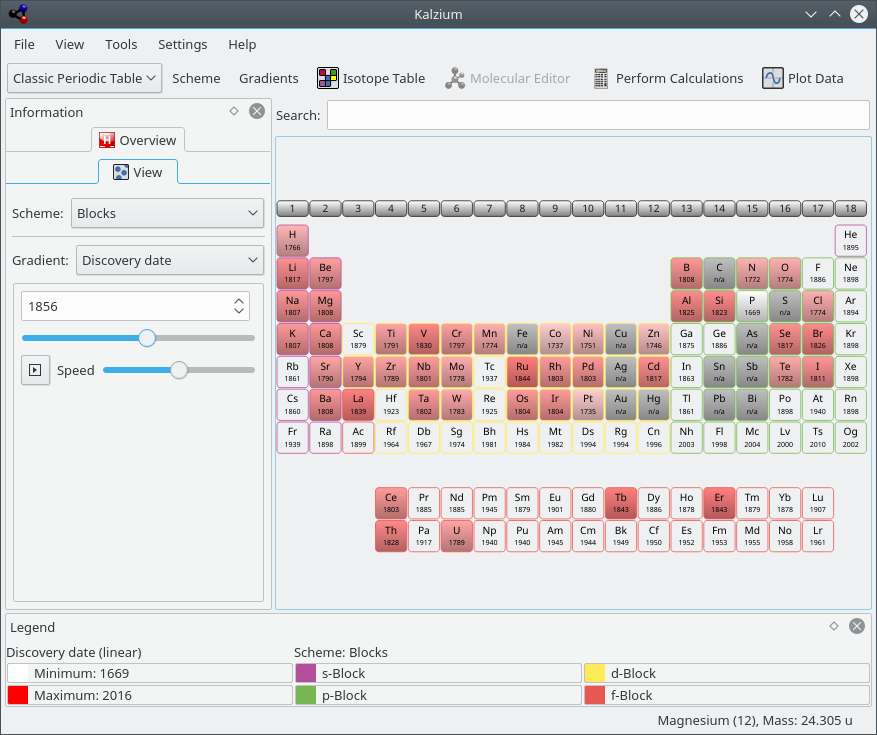Select the Erbium (Er) element tile

[719, 503]
